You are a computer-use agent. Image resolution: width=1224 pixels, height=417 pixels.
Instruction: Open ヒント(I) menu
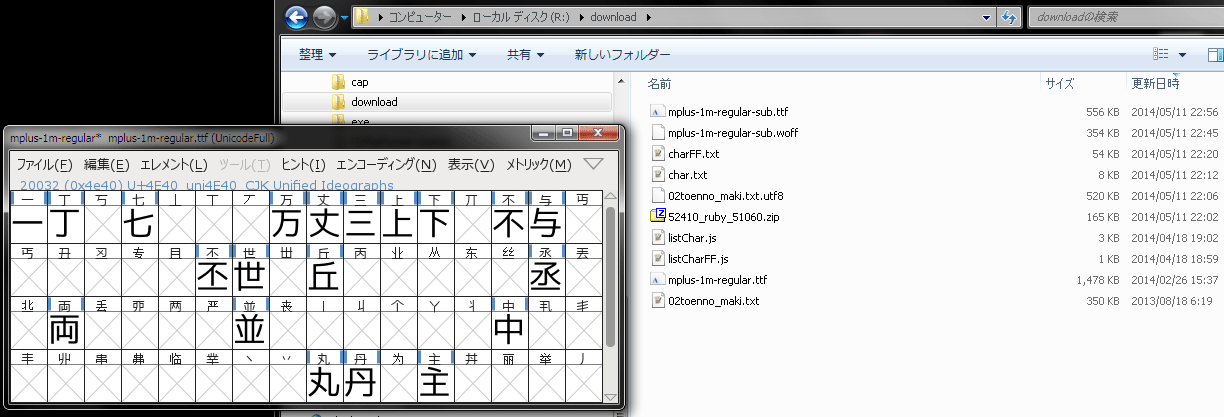click(303, 165)
